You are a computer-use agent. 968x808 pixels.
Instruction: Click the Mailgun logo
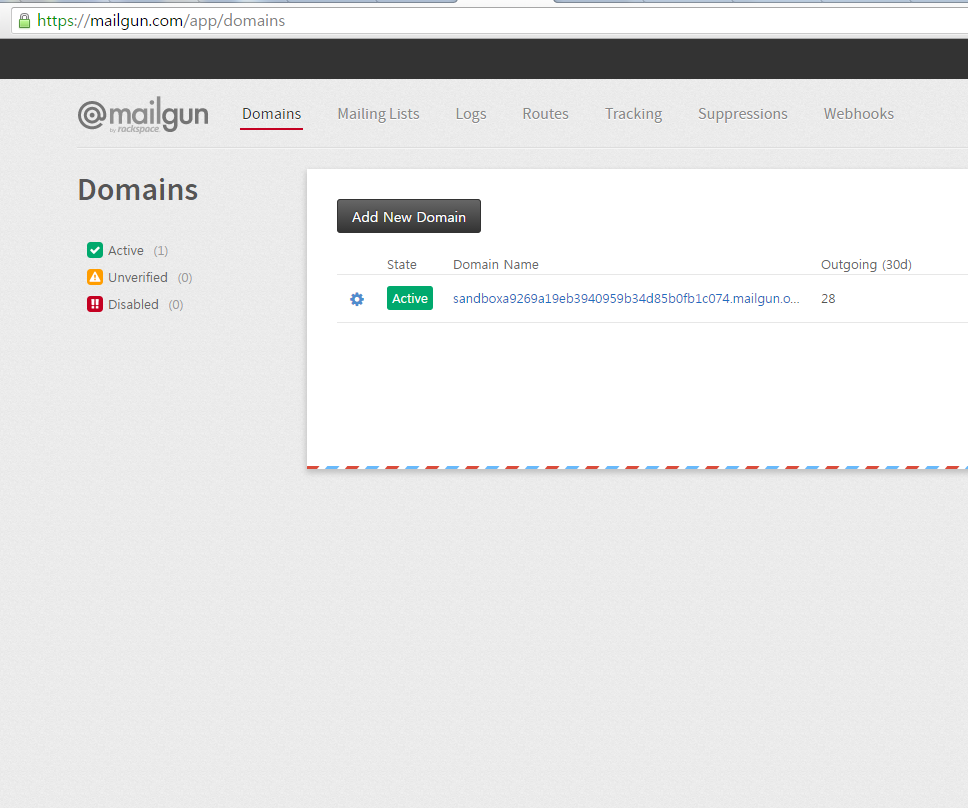[x=143, y=115]
